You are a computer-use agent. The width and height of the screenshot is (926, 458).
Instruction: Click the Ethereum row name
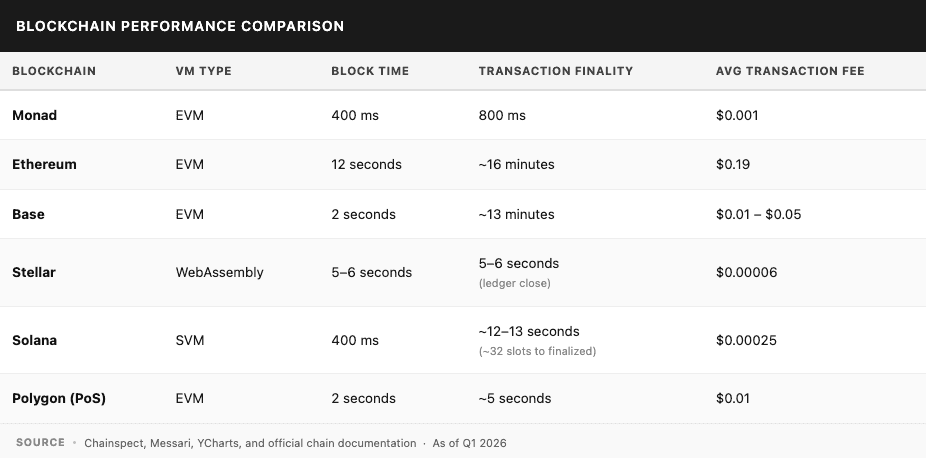pyautogui.click(x=44, y=164)
